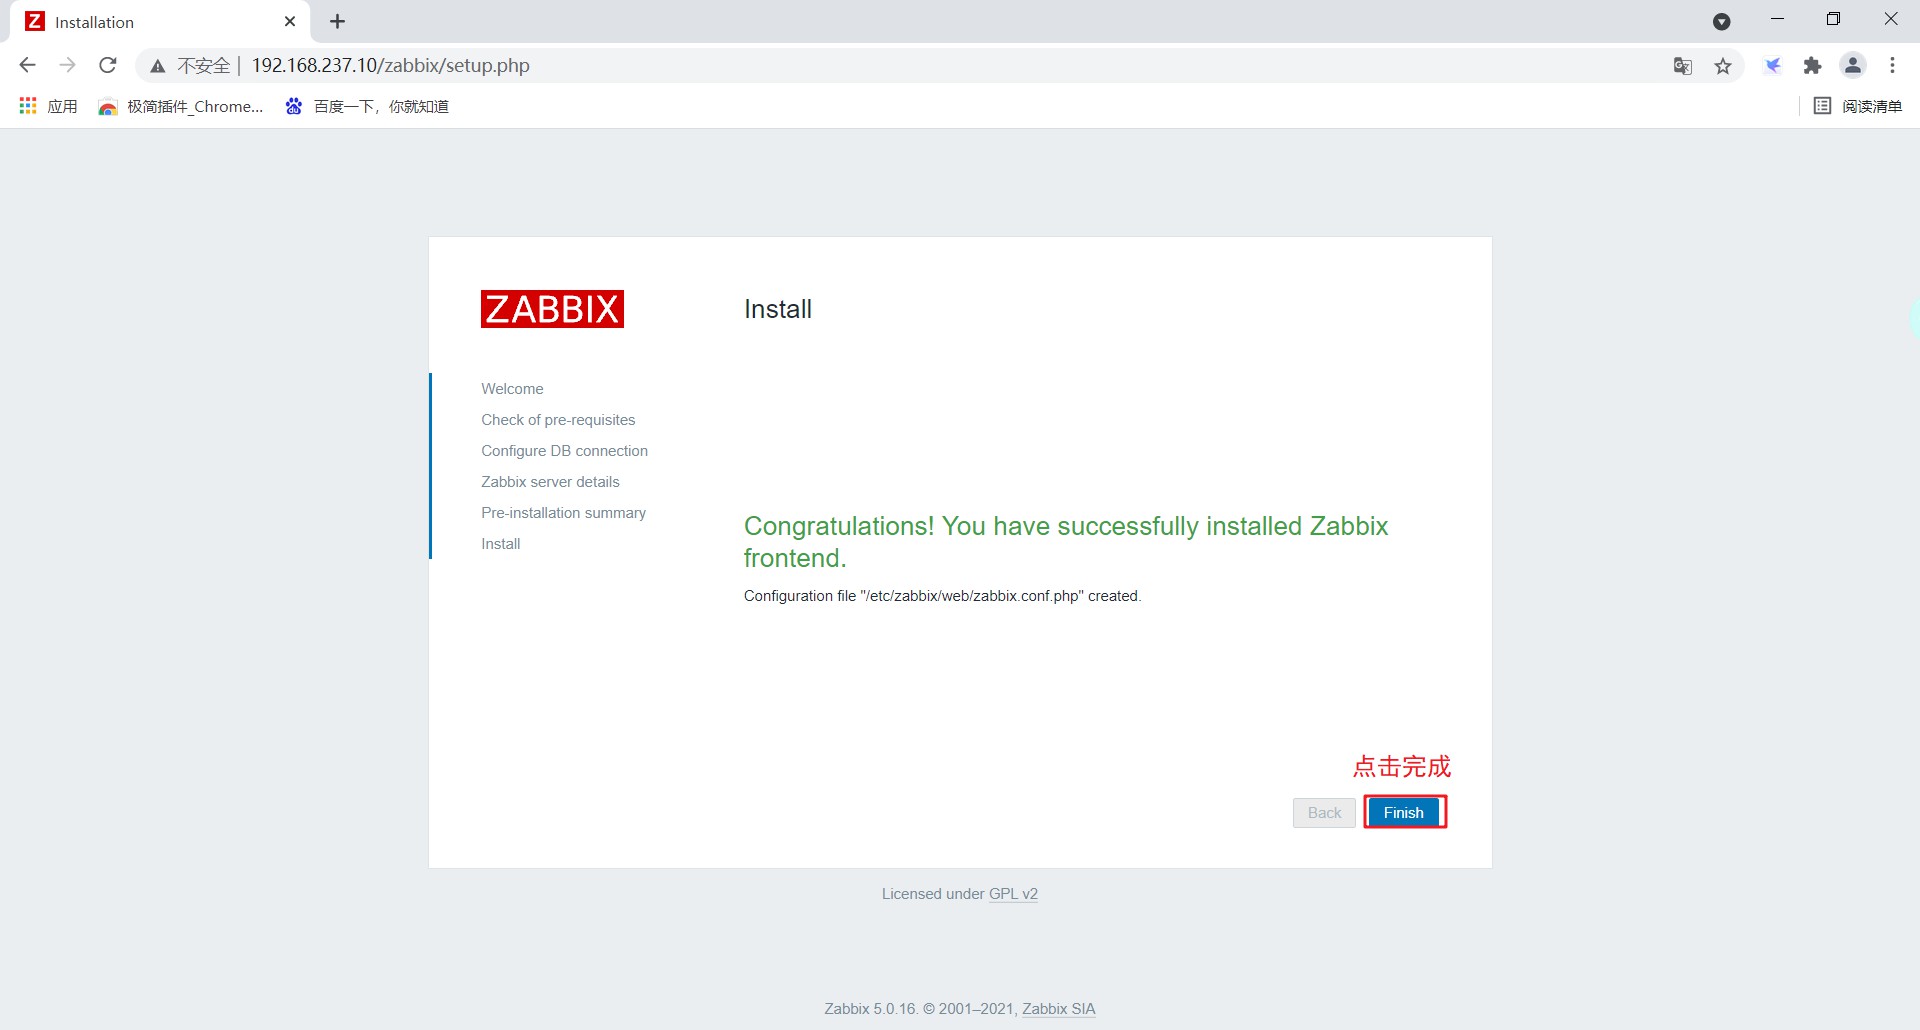
Task: Open the 百度一下 bookmark
Action: (367, 106)
